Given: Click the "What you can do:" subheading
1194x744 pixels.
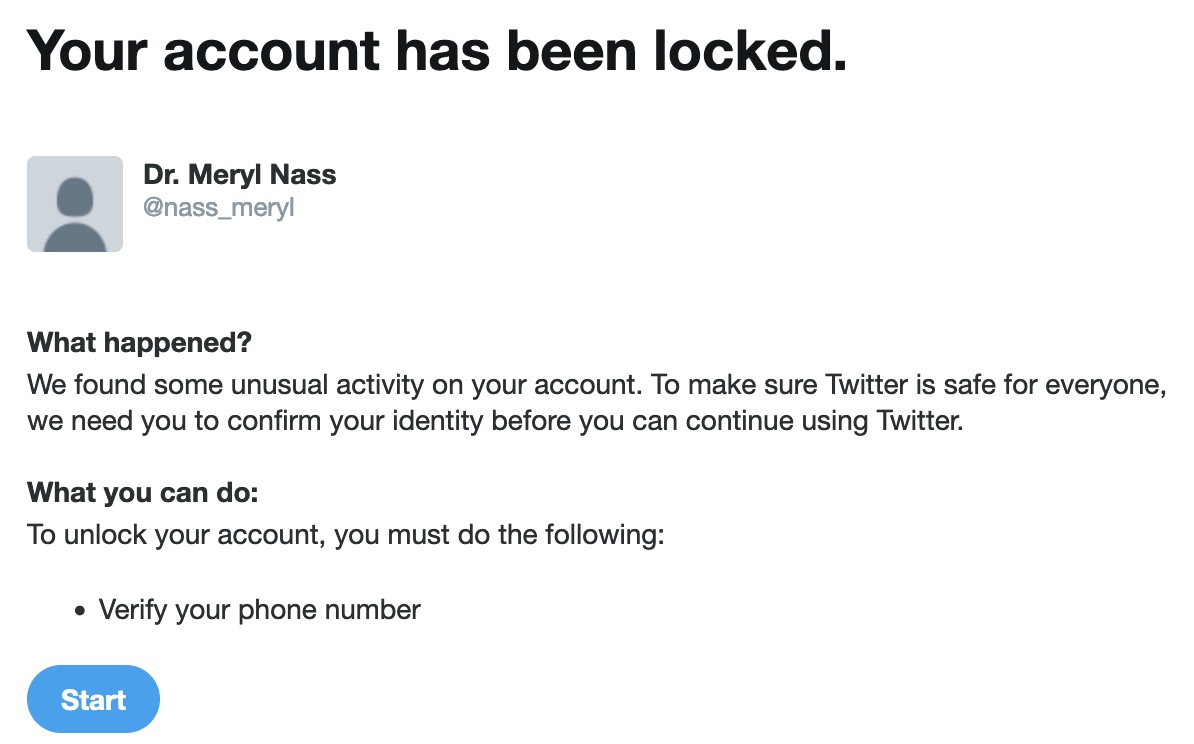Looking at the screenshot, I should pos(143,493).
